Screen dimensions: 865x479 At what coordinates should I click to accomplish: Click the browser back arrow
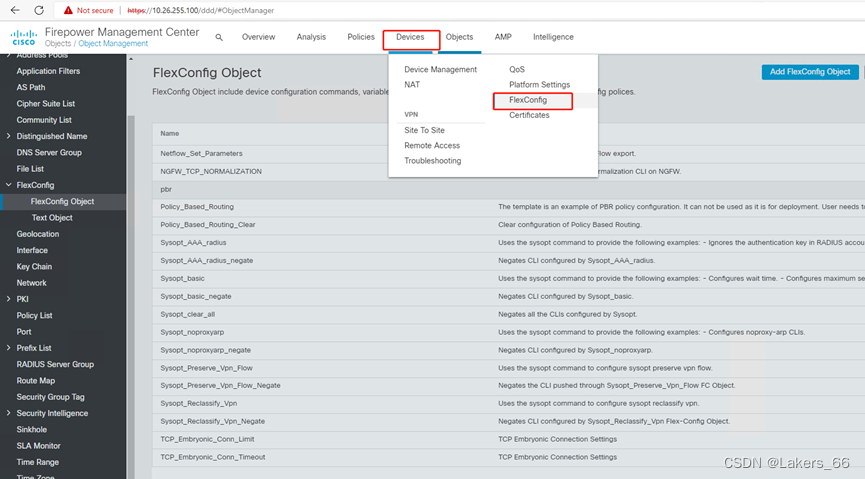tap(15, 10)
